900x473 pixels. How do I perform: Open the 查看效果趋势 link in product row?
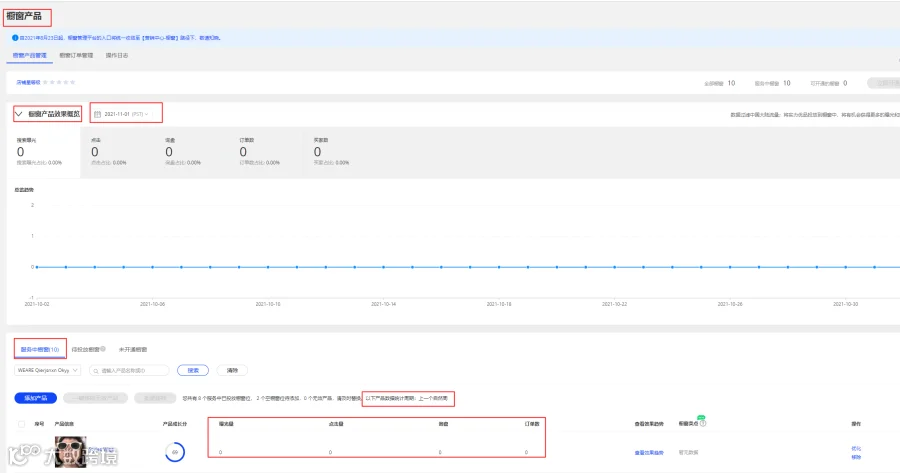(x=649, y=453)
